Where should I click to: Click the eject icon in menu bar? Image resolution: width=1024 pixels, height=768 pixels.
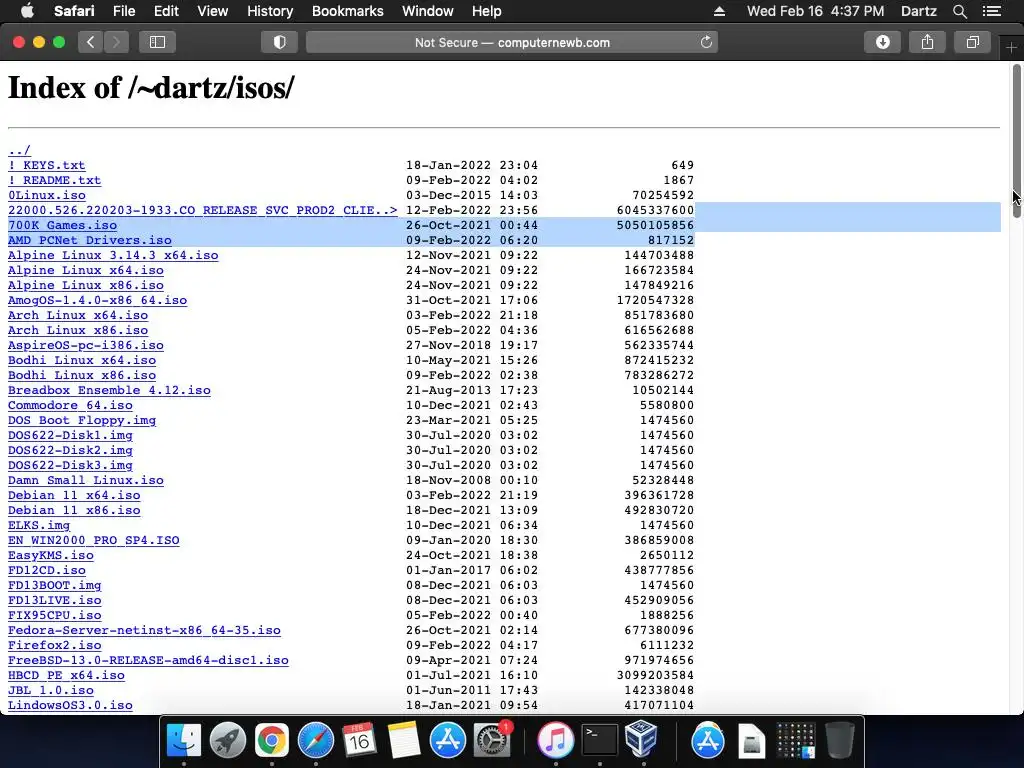point(719,11)
